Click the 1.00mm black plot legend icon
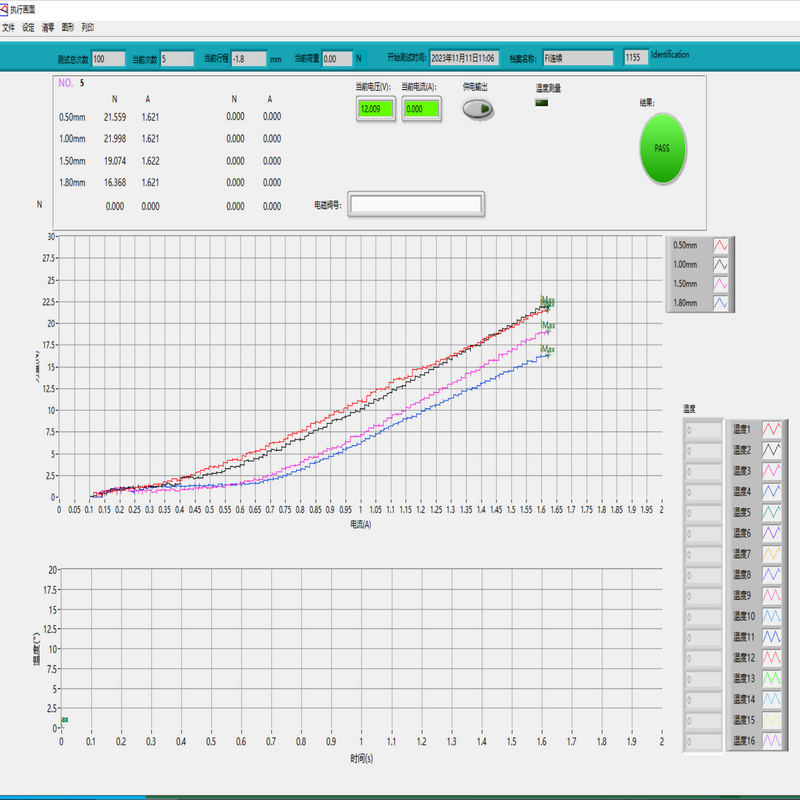Viewport: 800px width, 800px height. tap(720, 265)
